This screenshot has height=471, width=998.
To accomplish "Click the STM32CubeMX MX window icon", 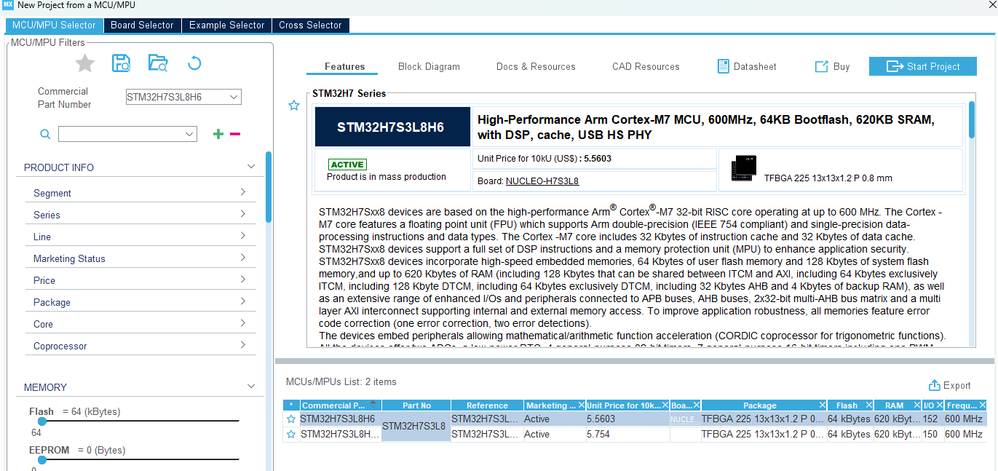I will click(8, 4).
